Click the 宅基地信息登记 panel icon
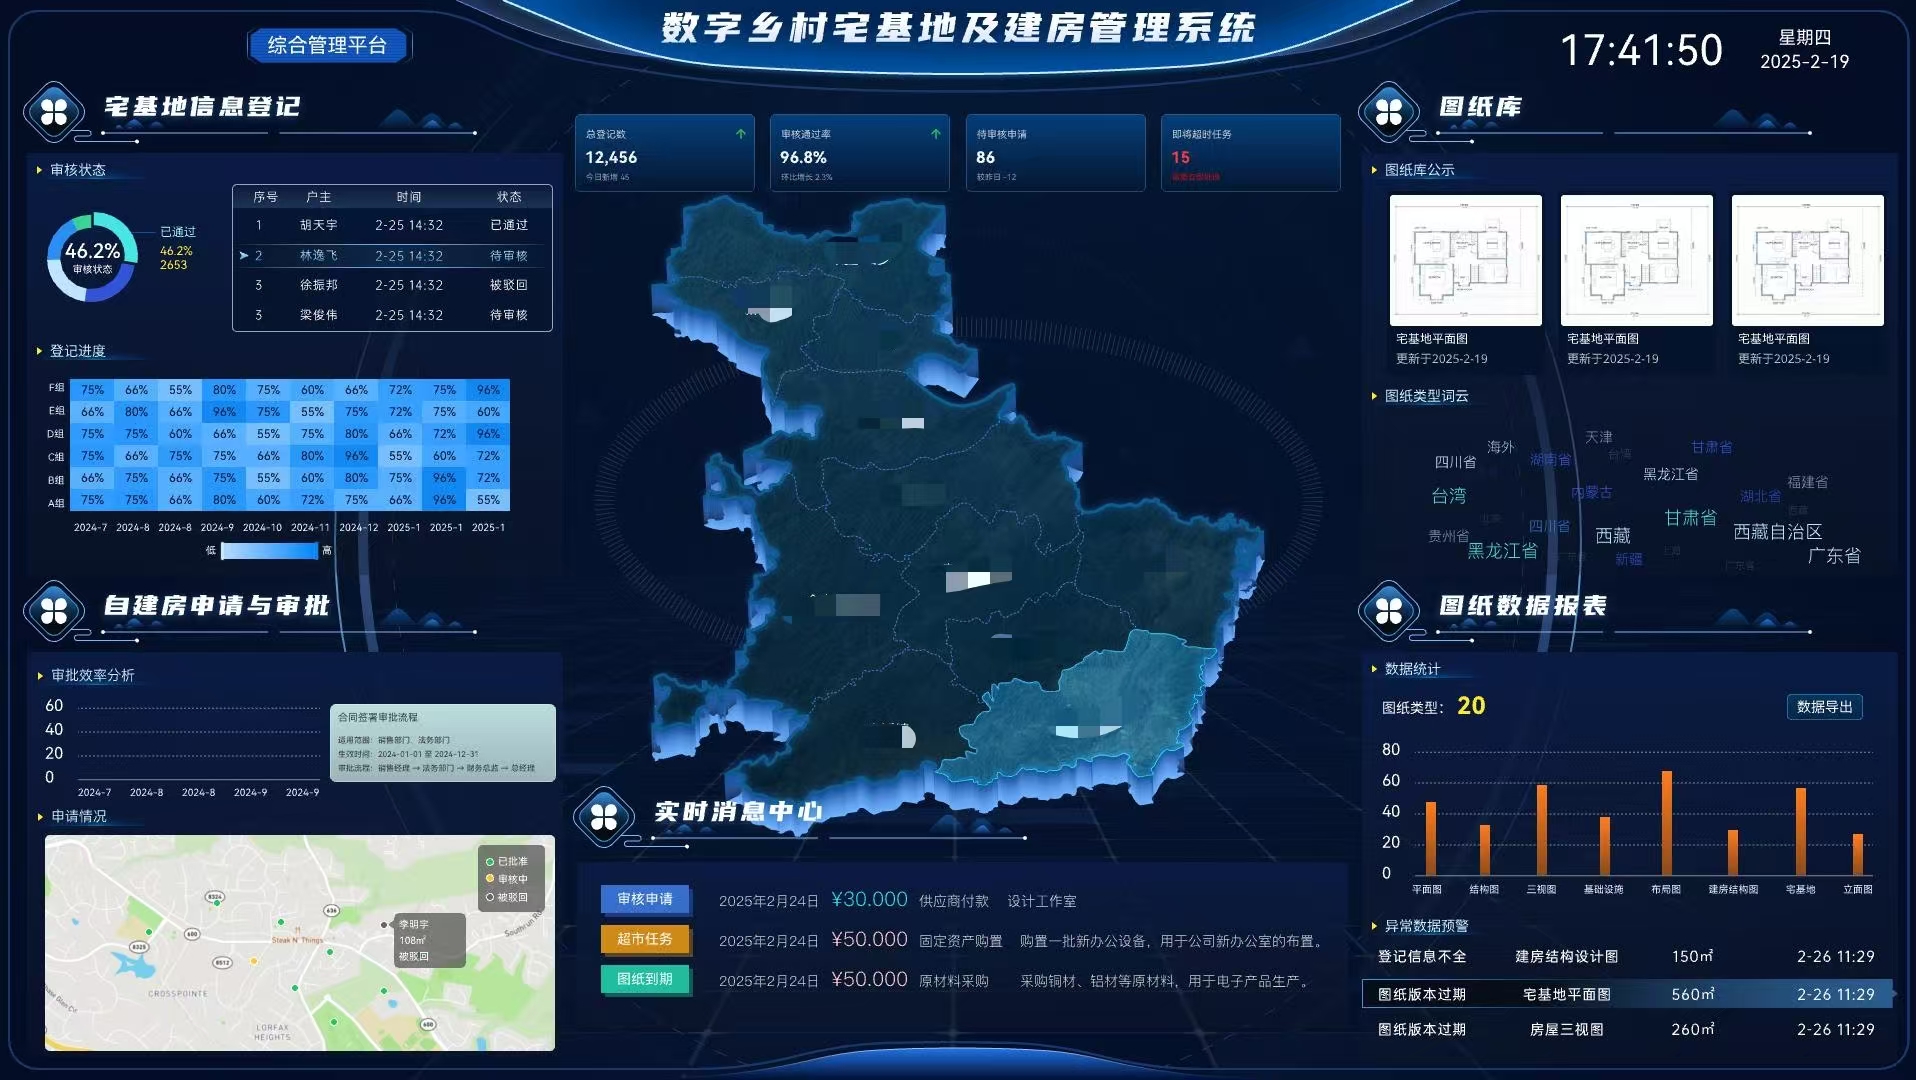 (55, 112)
